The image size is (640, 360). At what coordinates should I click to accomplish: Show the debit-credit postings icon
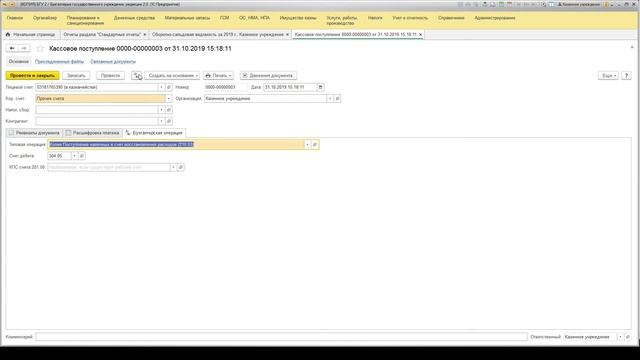click(x=137, y=76)
